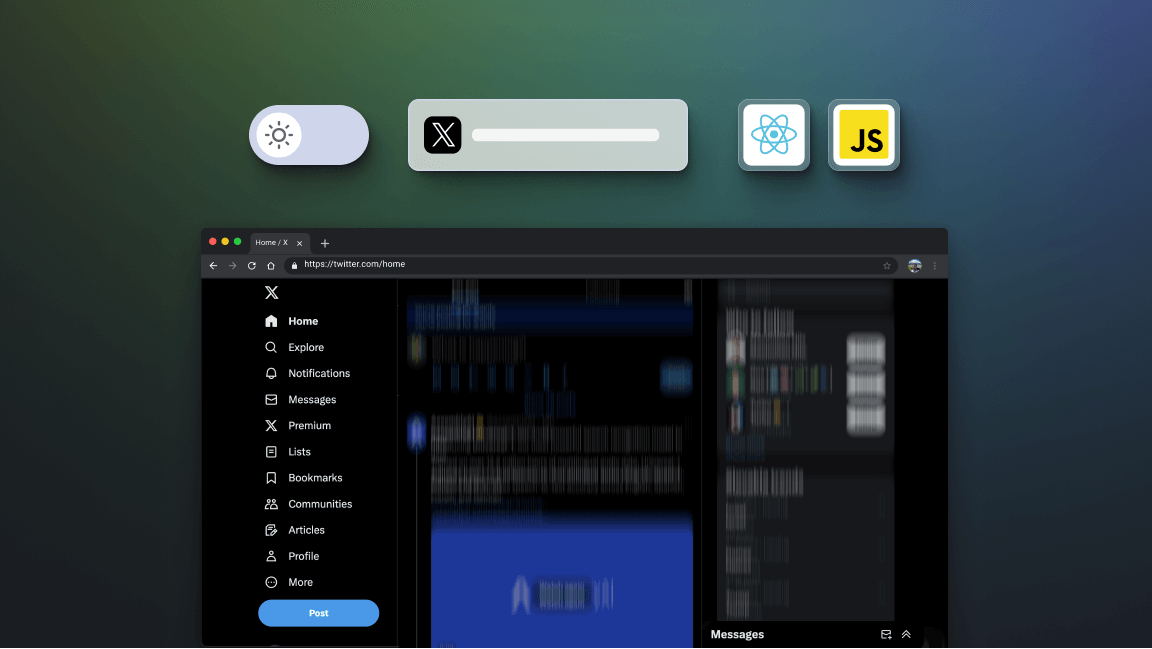Screen dimensions: 1152x649
Task: Open the Messages drawer title
Action: tap(737, 634)
